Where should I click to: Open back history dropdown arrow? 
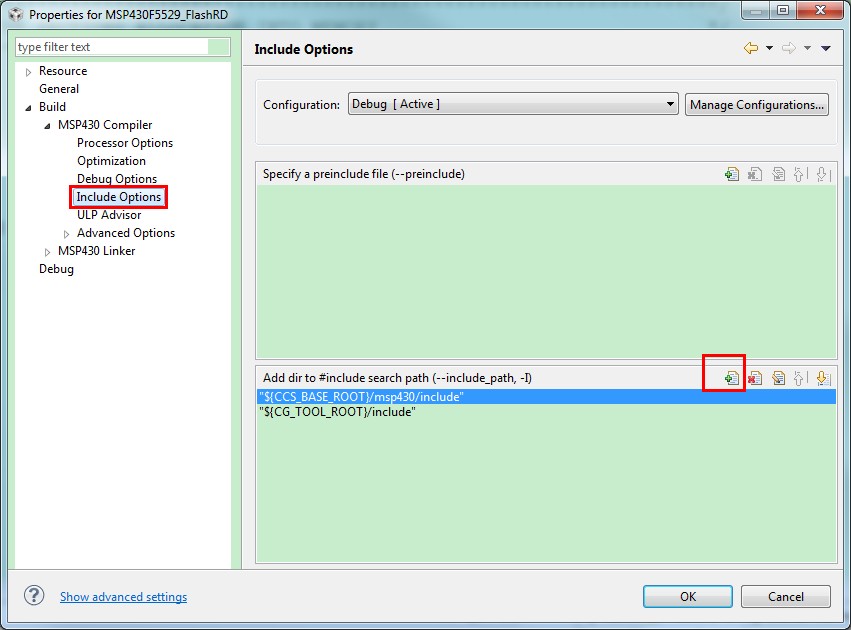click(769, 48)
